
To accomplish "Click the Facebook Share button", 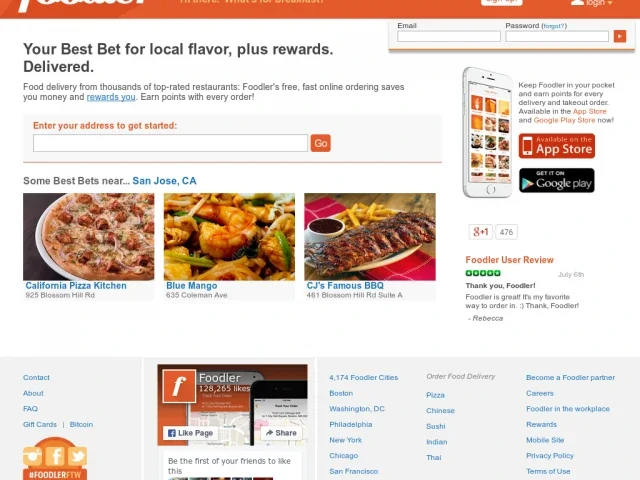I will [281, 433].
